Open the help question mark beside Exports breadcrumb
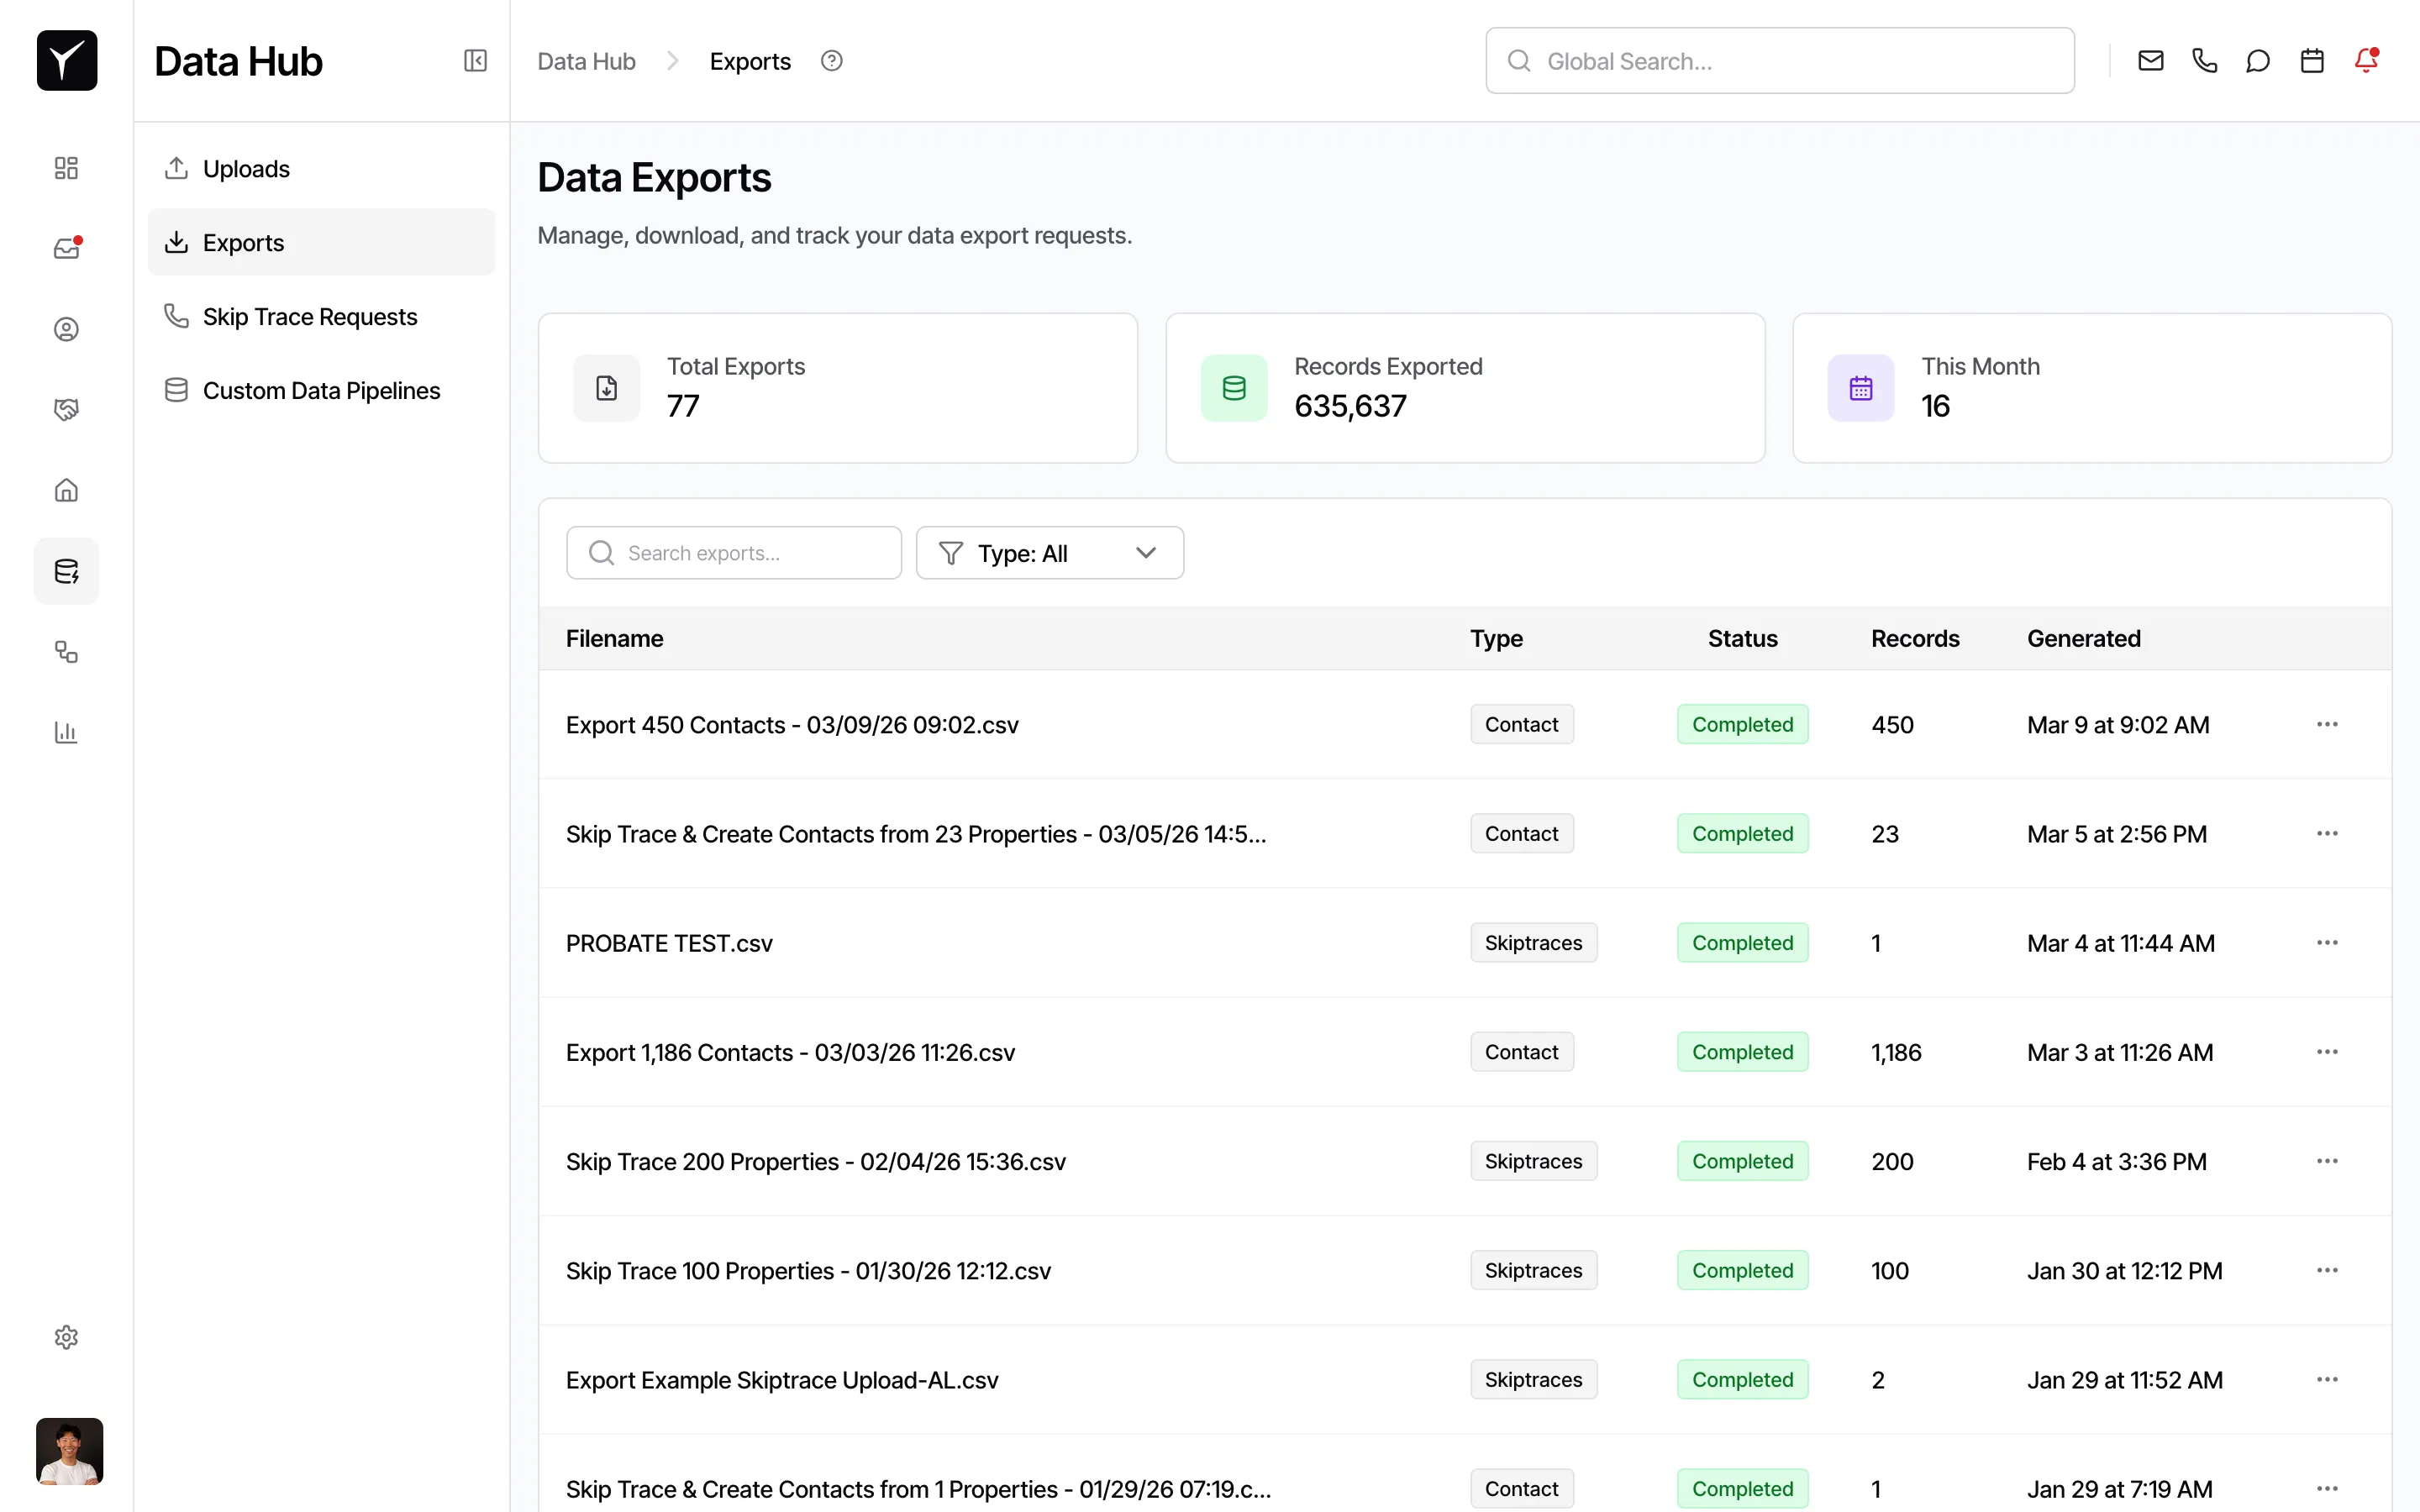The image size is (2420, 1512). [831, 60]
